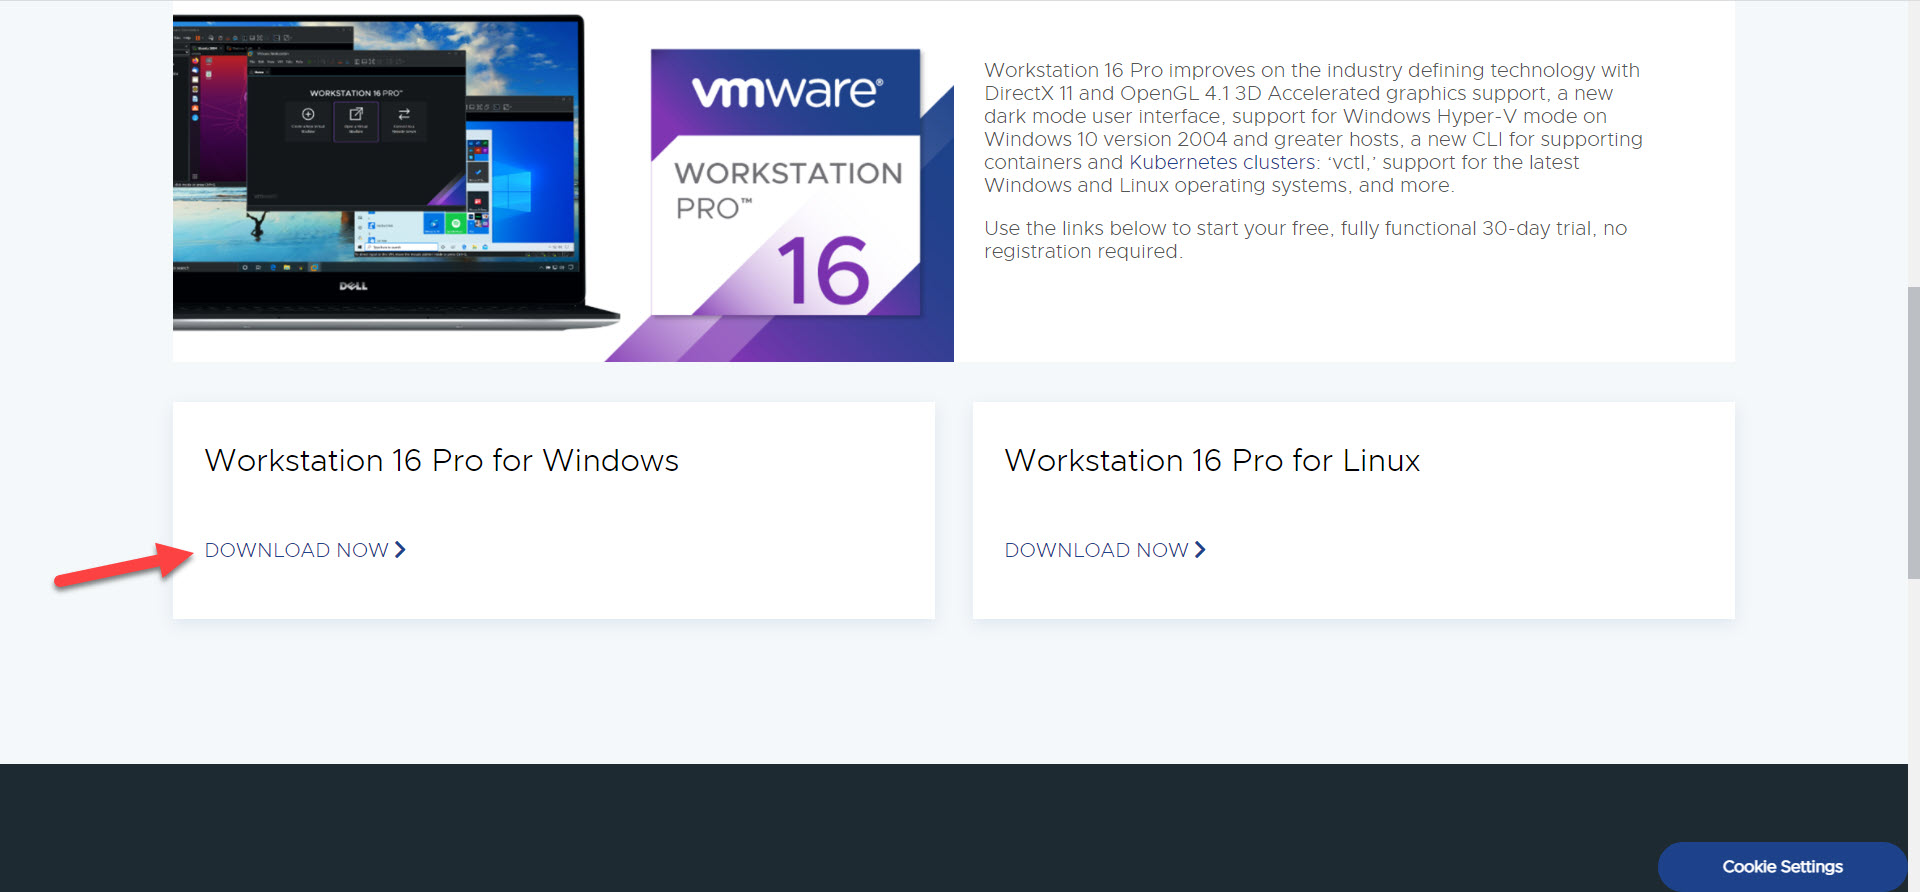Image resolution: width=1920 pixels, height=892 pixels.
Task: Click the WORKSTATION PRO text on the box
Action: tap(787, 189)
